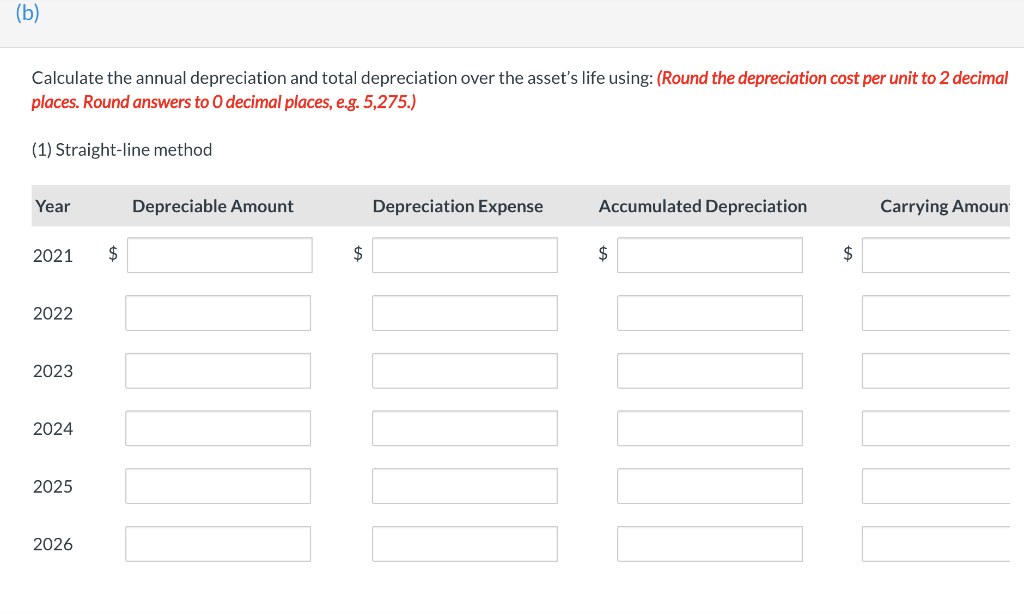Click the 2026 Depreciable Amount field
This screenshot has height=614, width=1024.
click(x=218, y=543)
